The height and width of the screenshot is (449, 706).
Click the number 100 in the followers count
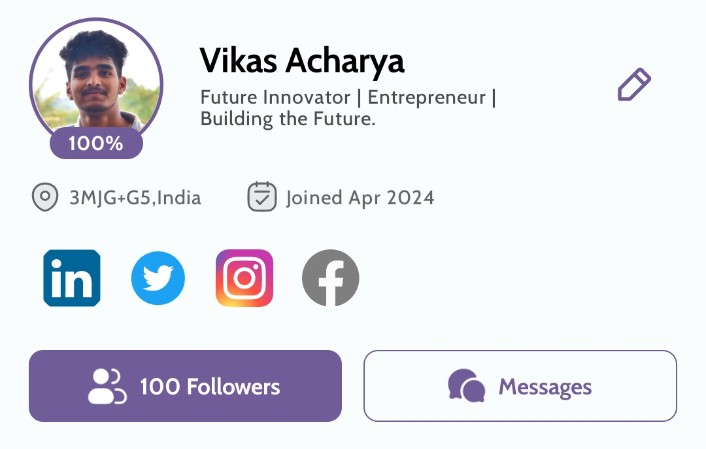click(x=156, y=387)
